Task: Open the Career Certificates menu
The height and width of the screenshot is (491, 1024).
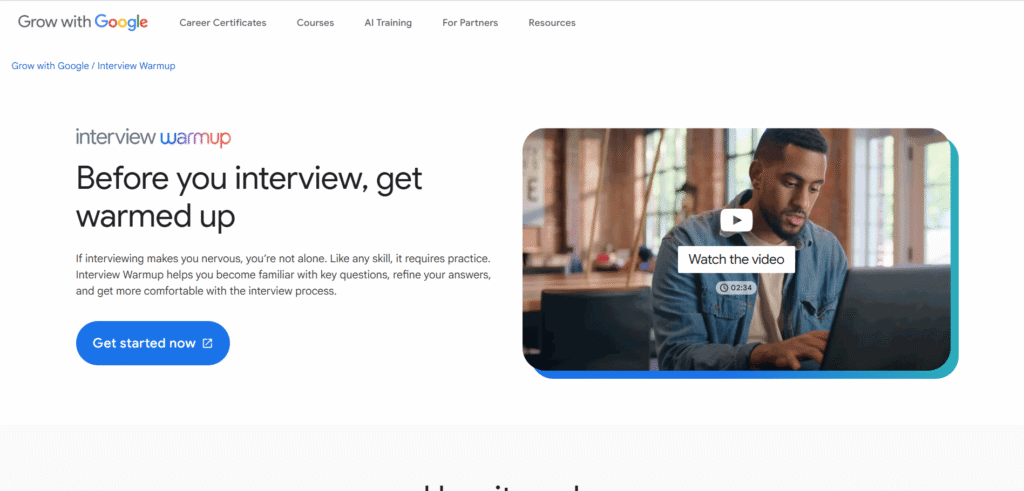Action: point(223,23)
